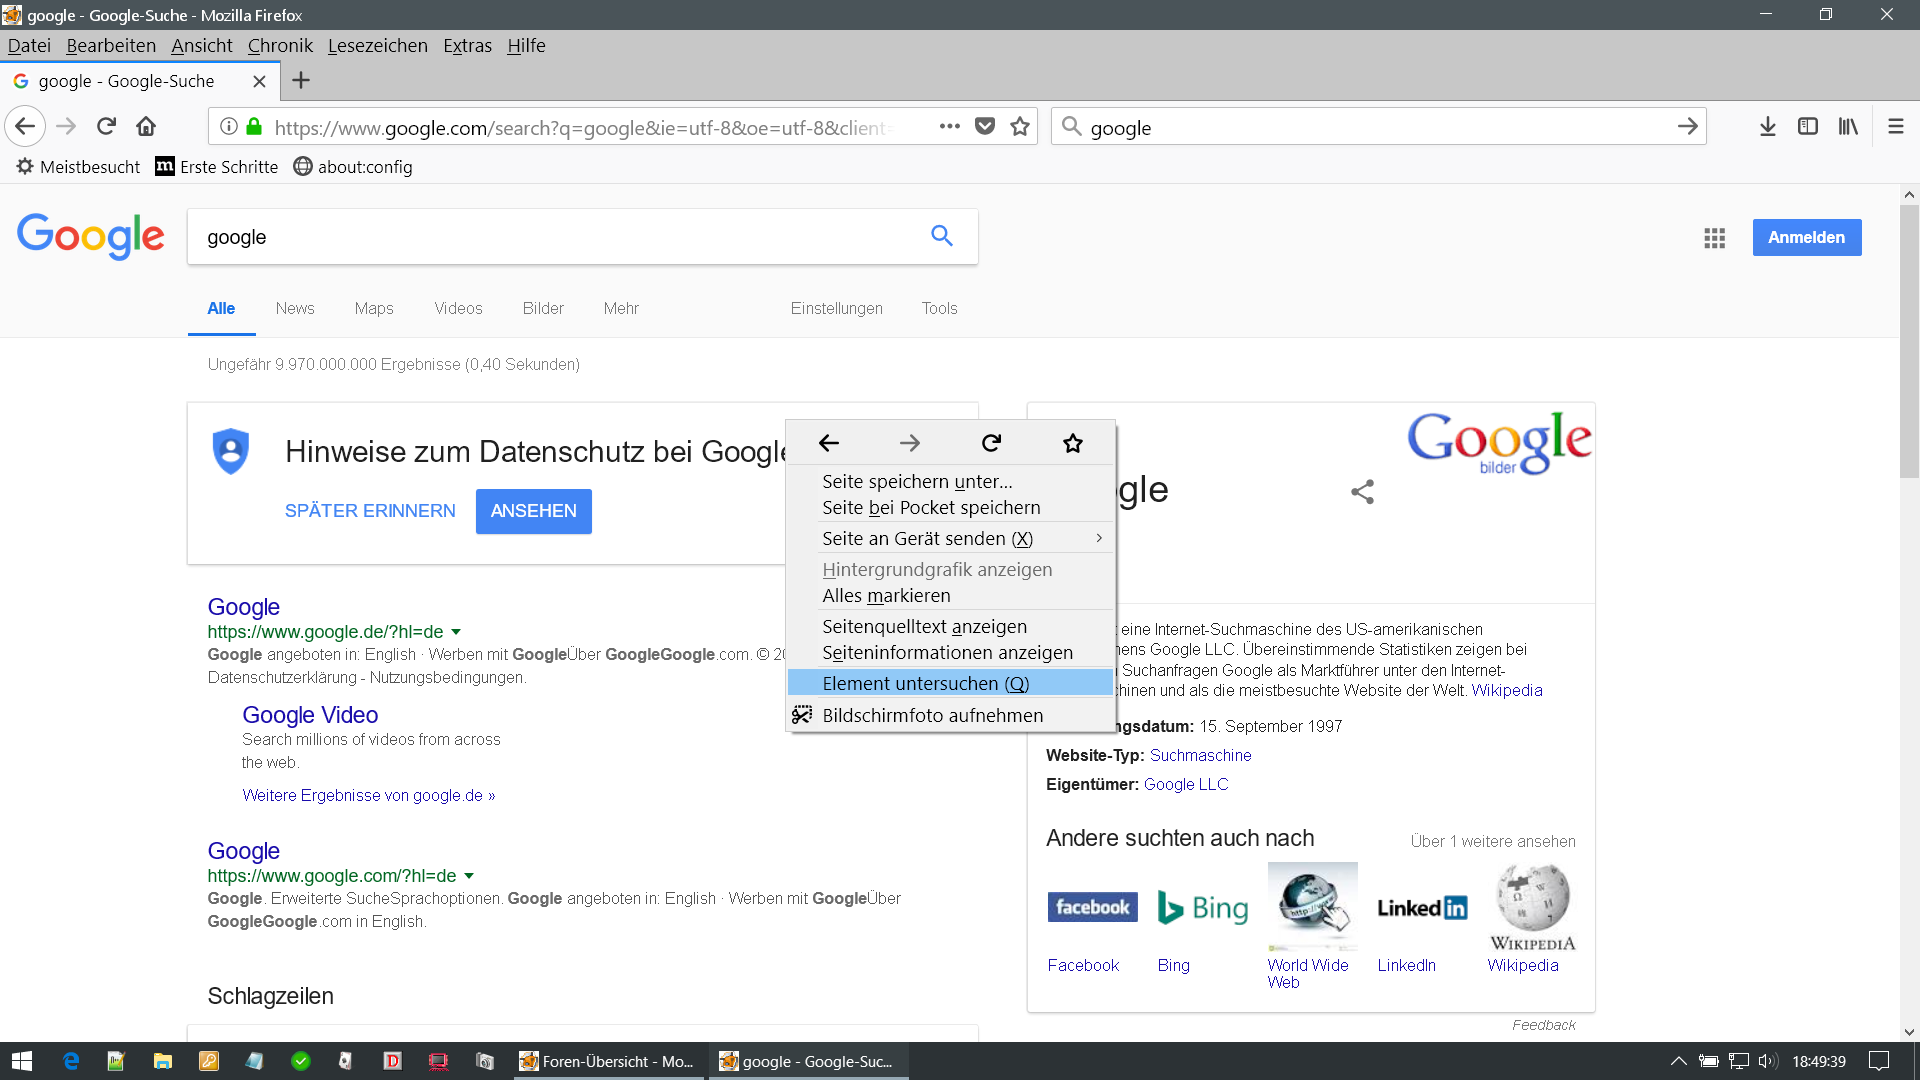1920x1080 pixels.
Task: Open Google apps grid icon
Action: tap(1714, 238)
